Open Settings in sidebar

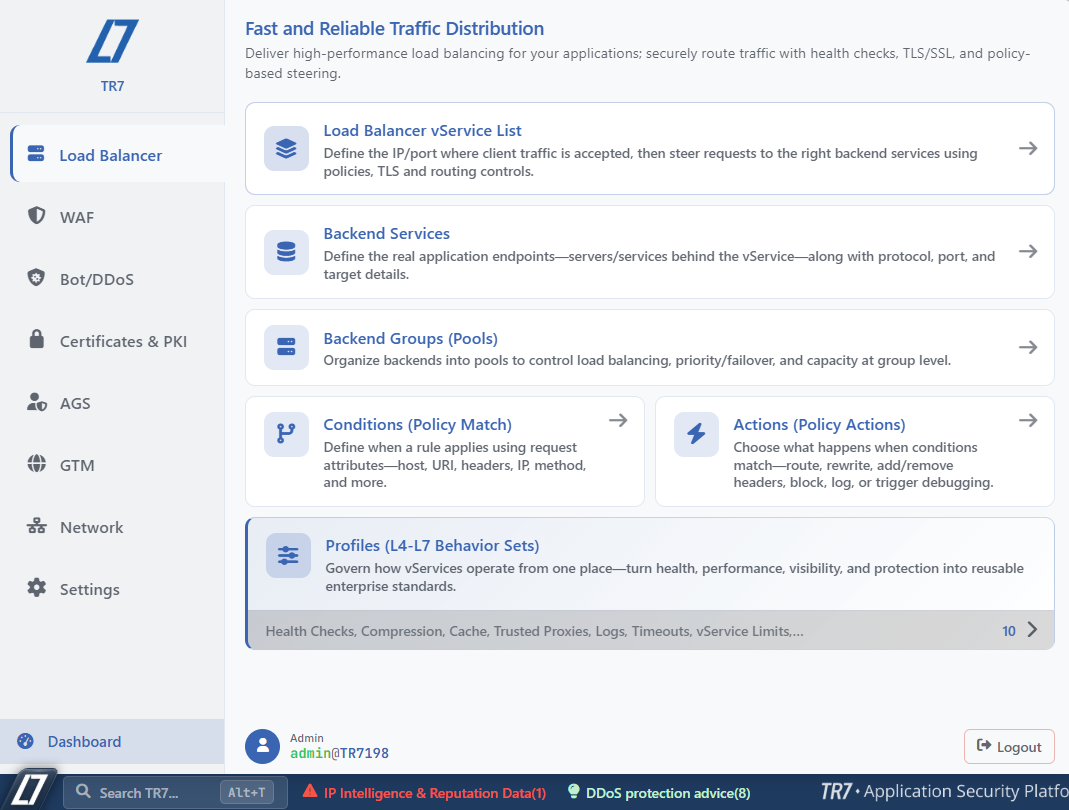point(89,589)
